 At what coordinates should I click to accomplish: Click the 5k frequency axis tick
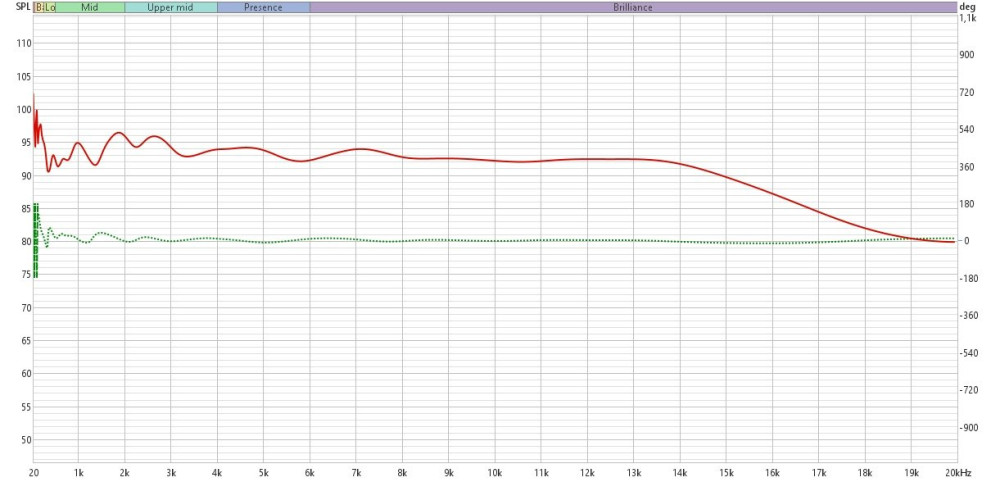pyautogui.click(x=263, y=472)
